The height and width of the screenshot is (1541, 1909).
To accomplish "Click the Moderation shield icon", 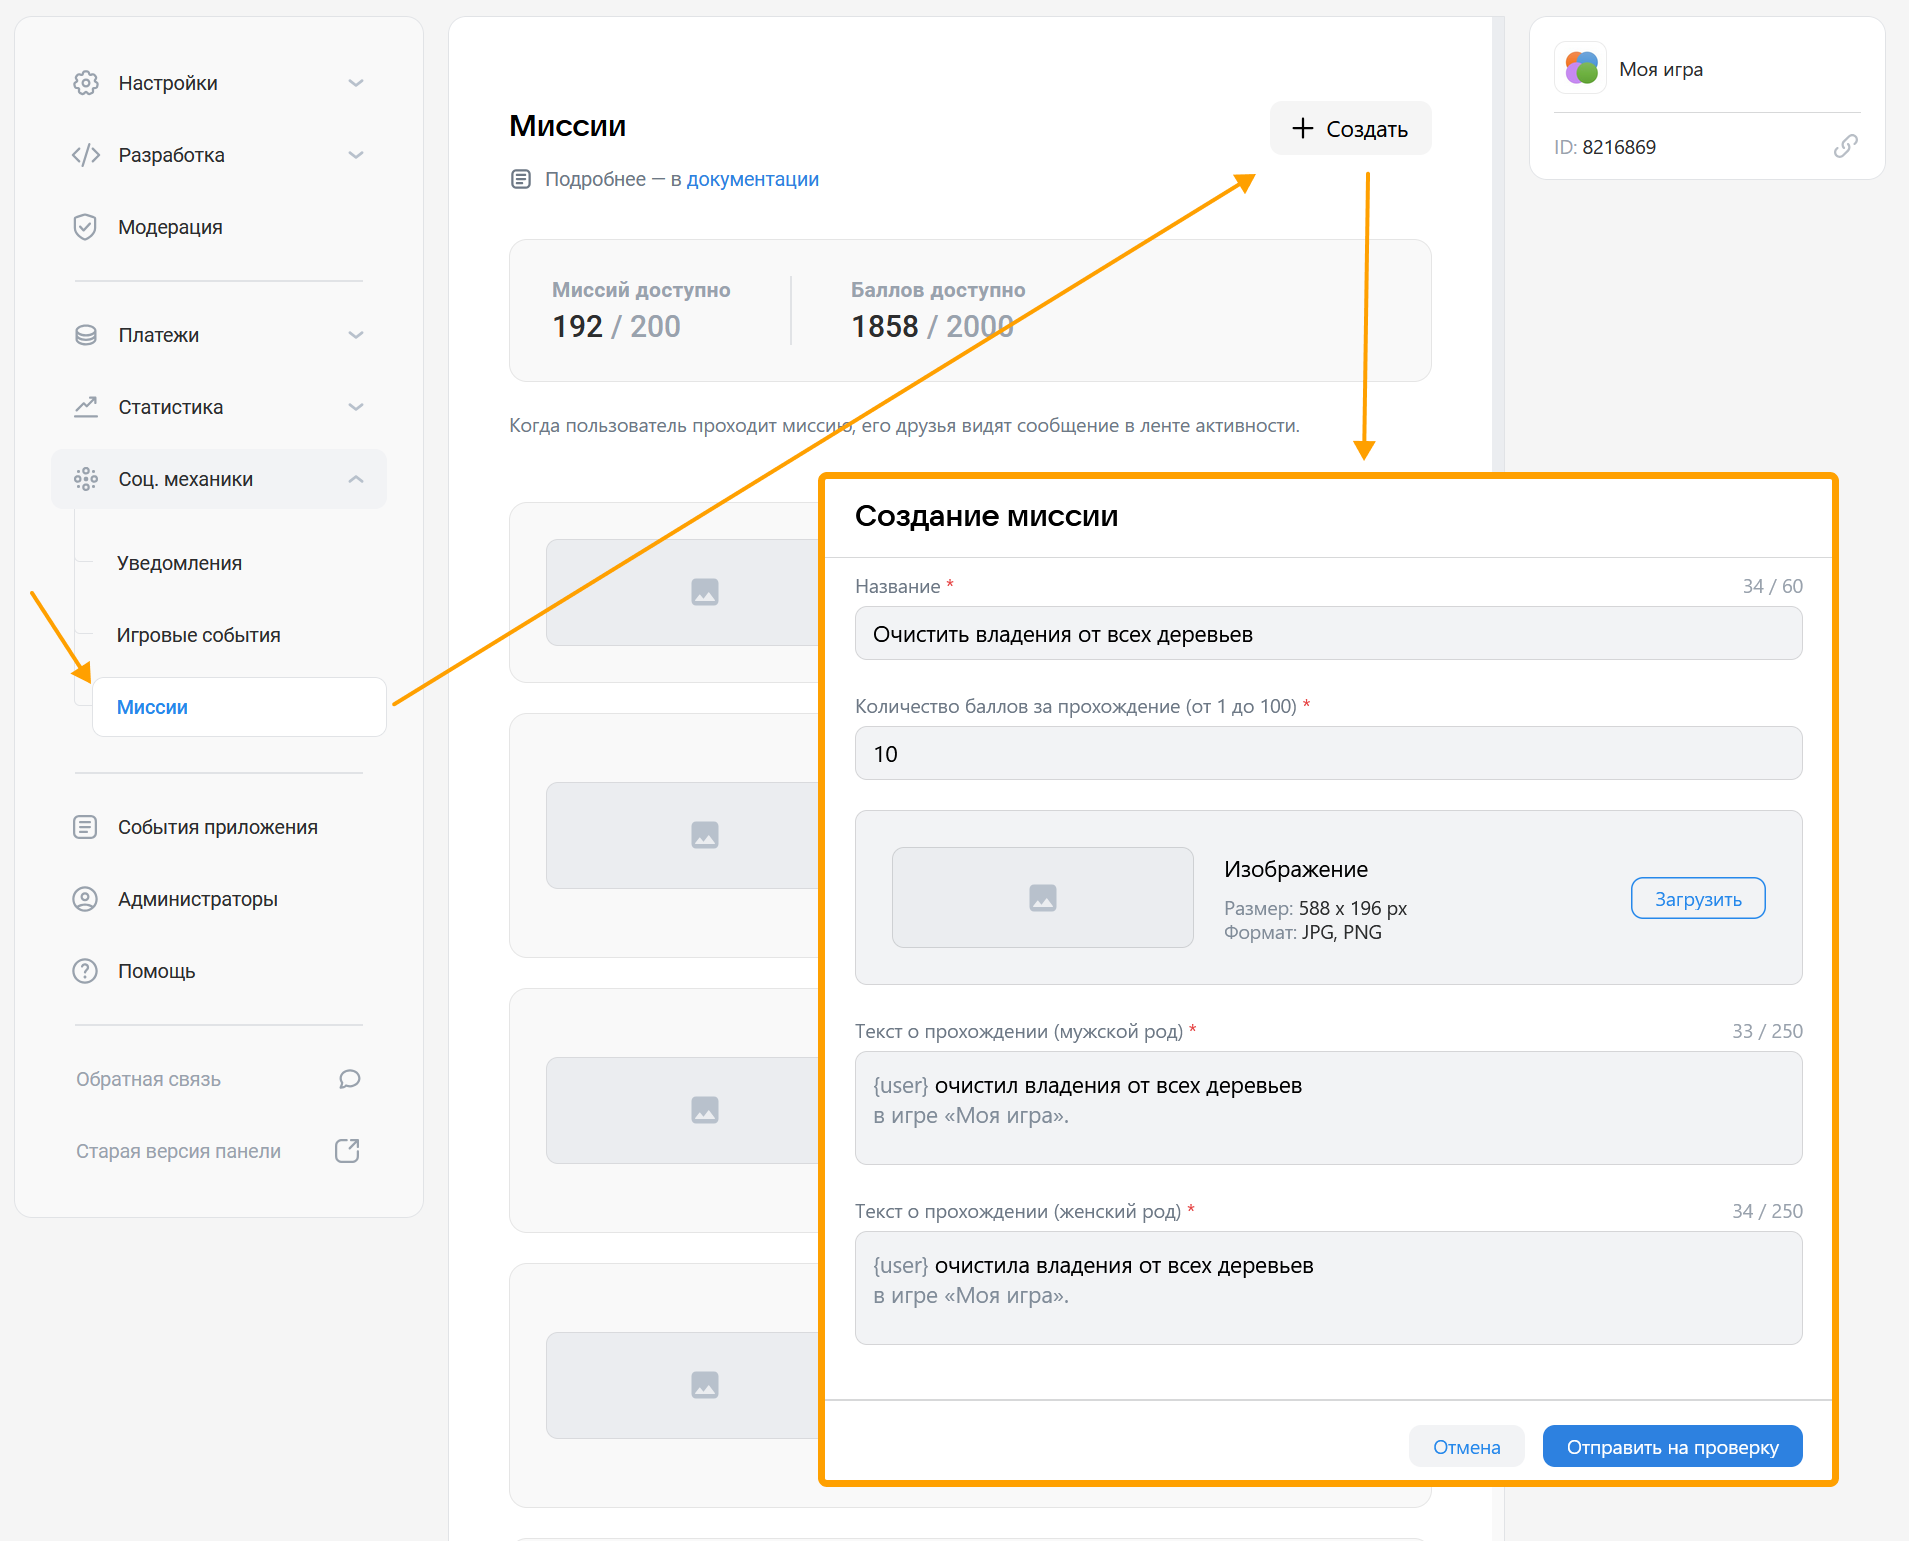I will coord(86,227).
